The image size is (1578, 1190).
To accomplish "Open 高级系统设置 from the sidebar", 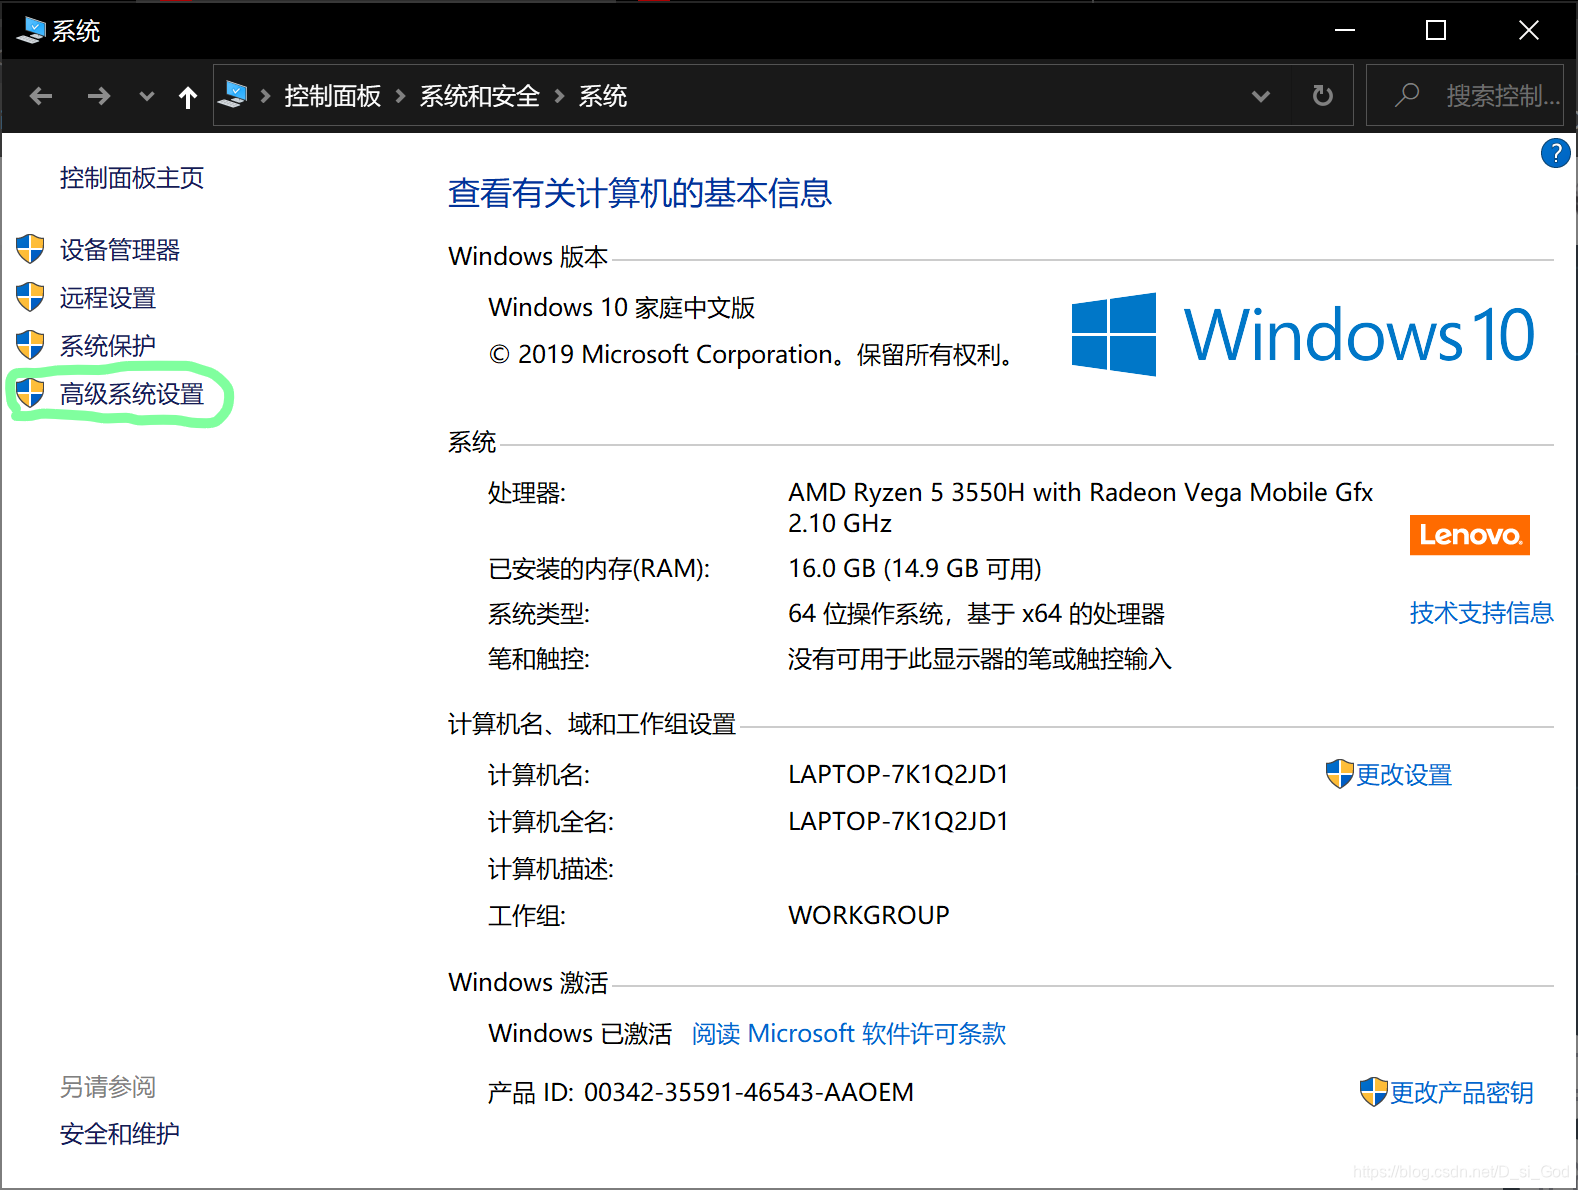I will click(132, 394).
